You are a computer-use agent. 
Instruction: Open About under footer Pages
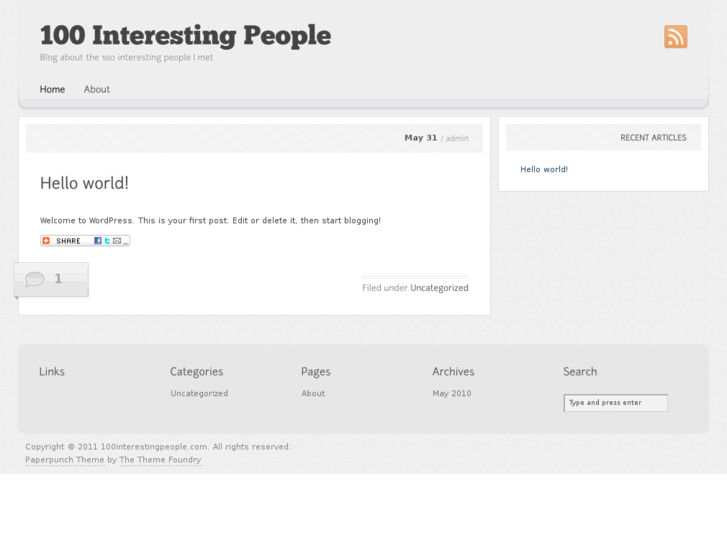pos(313,393)
